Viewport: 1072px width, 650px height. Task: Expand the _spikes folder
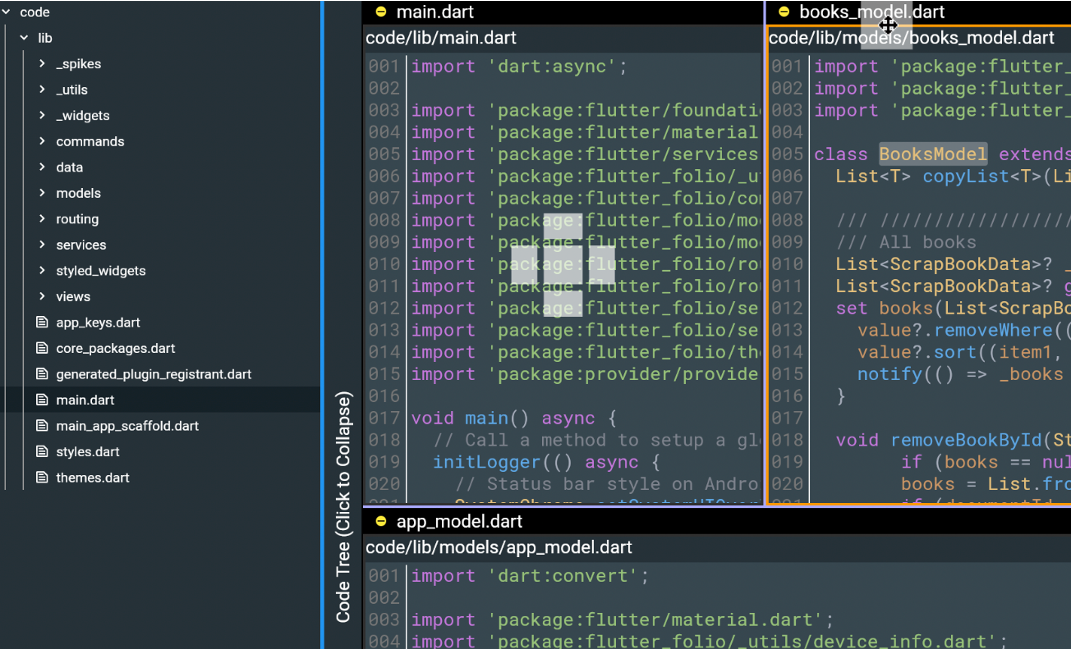click(42, 64)
